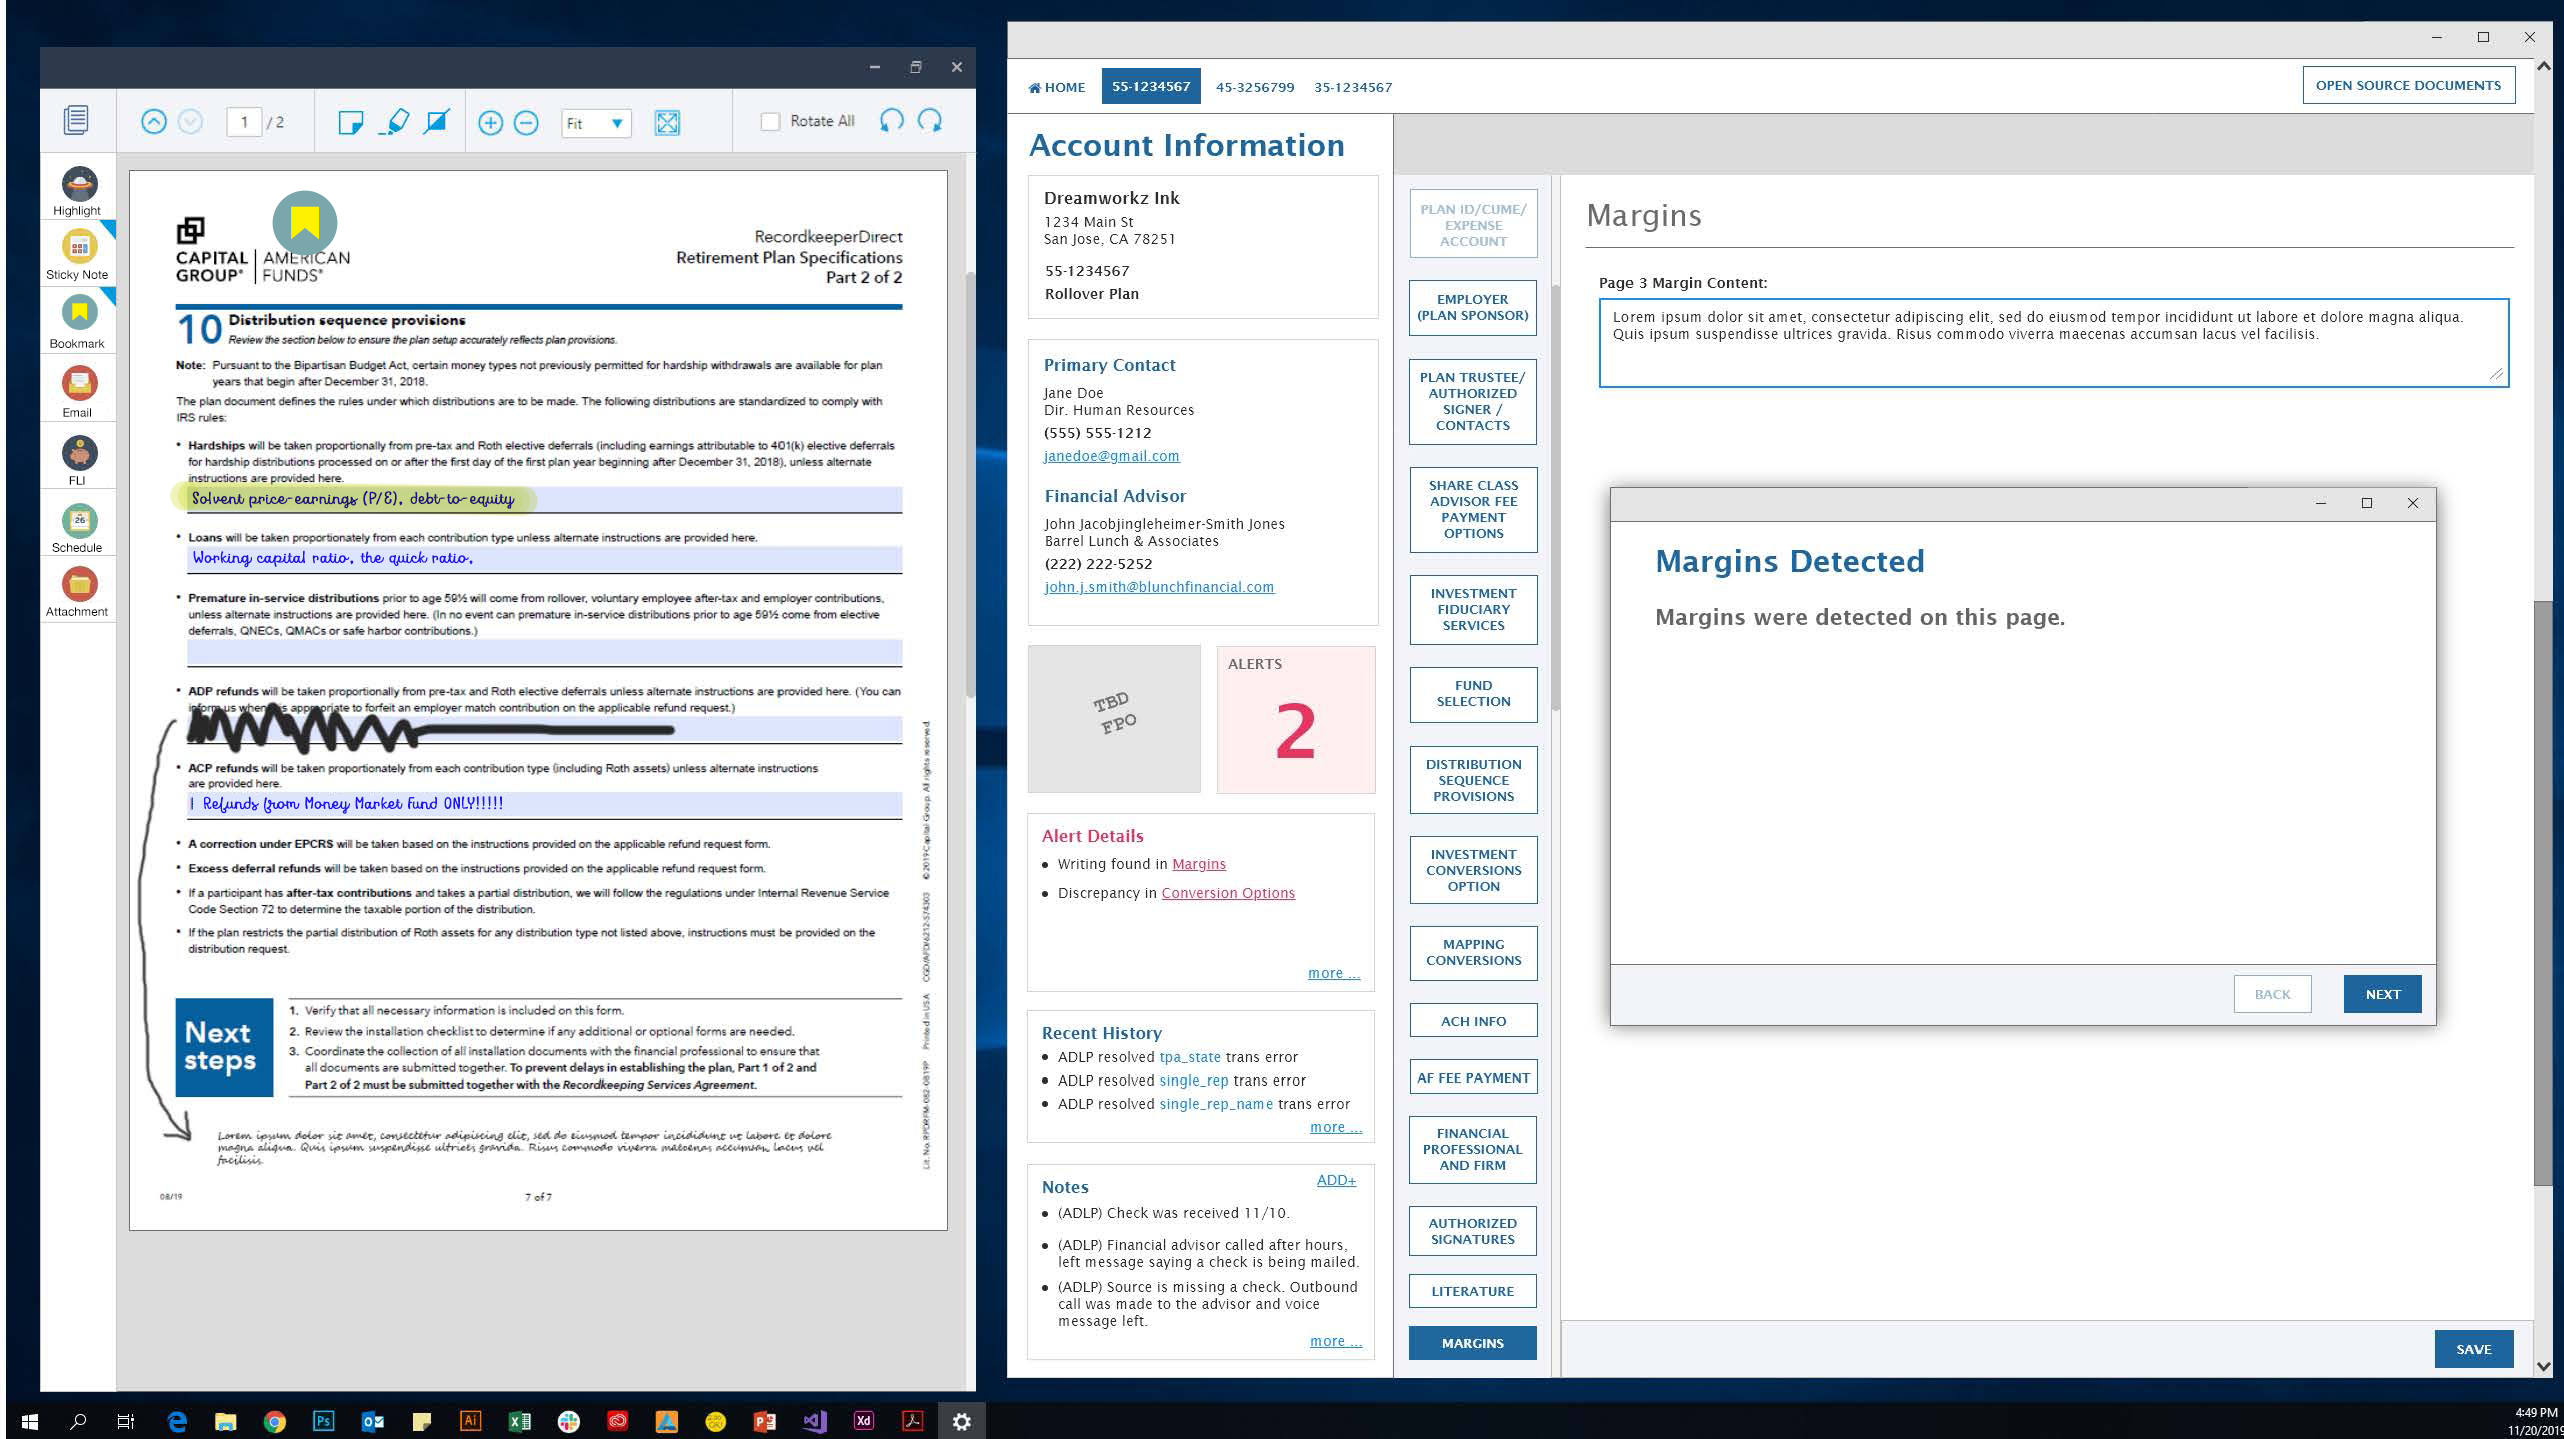This screenshot has width=2564, height=1439.
Task: Go to the previous page arrow
Action: pos(153,122)
